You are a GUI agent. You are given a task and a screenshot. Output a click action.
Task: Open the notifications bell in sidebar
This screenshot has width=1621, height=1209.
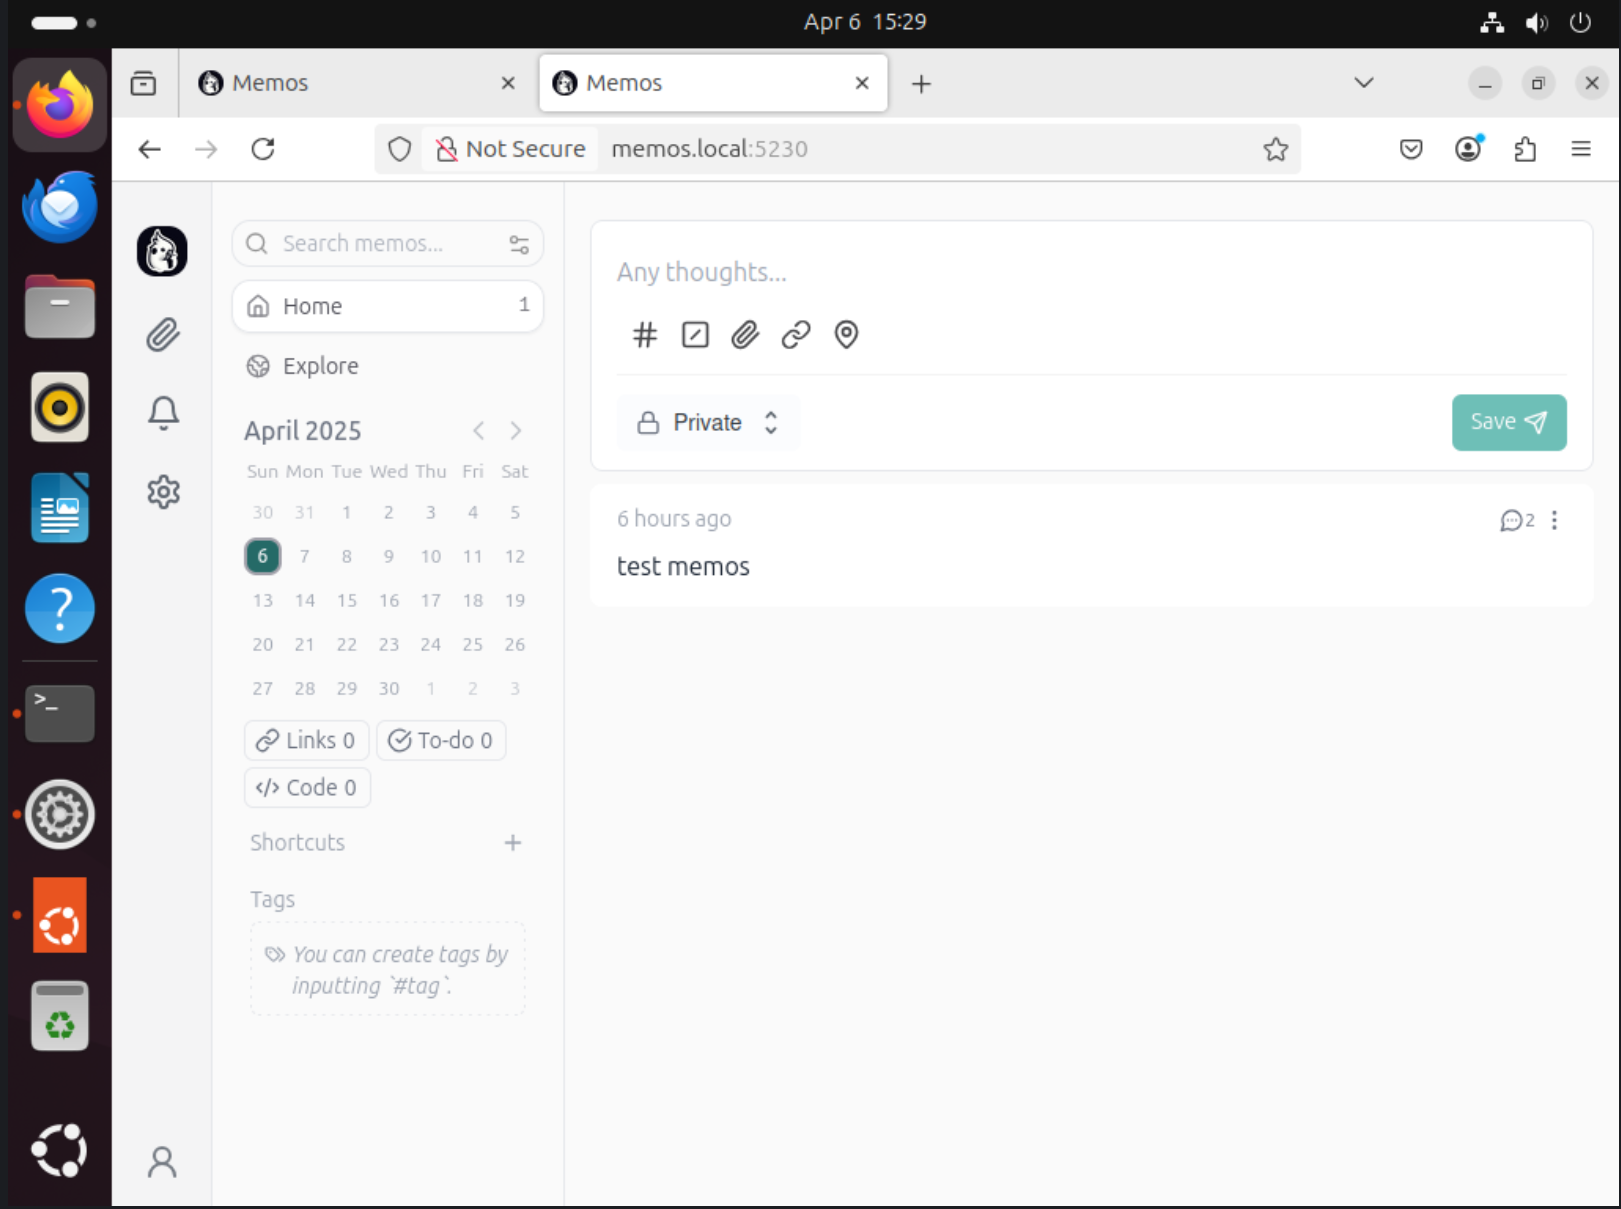(163, 412)
